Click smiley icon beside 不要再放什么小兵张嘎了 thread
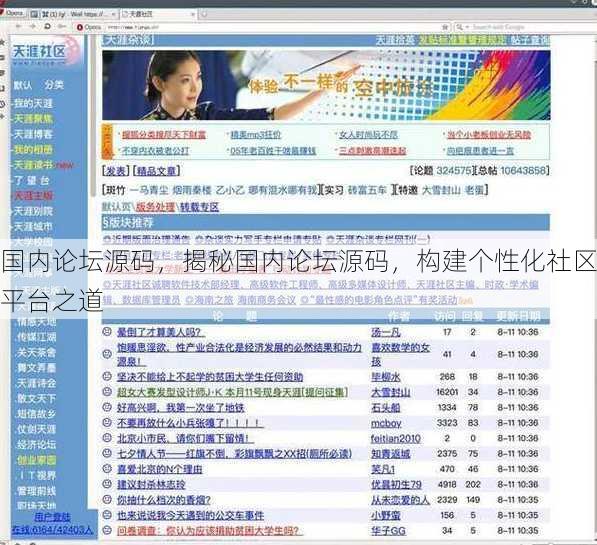597x545 pixels. [x=107, y=422]
